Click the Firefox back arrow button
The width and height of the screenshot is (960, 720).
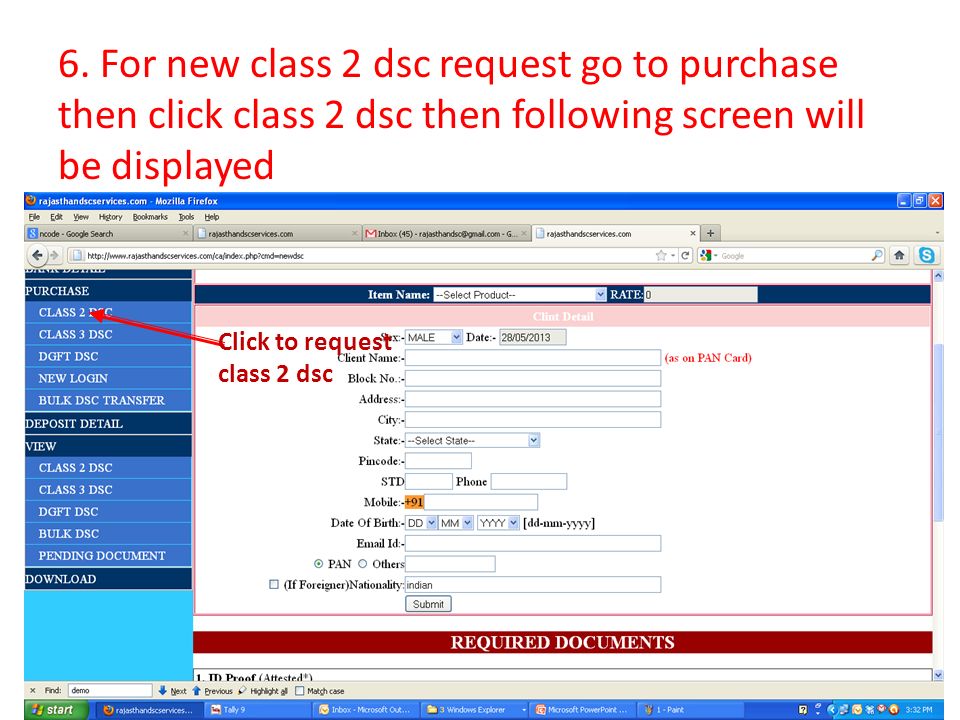(37, 255)
